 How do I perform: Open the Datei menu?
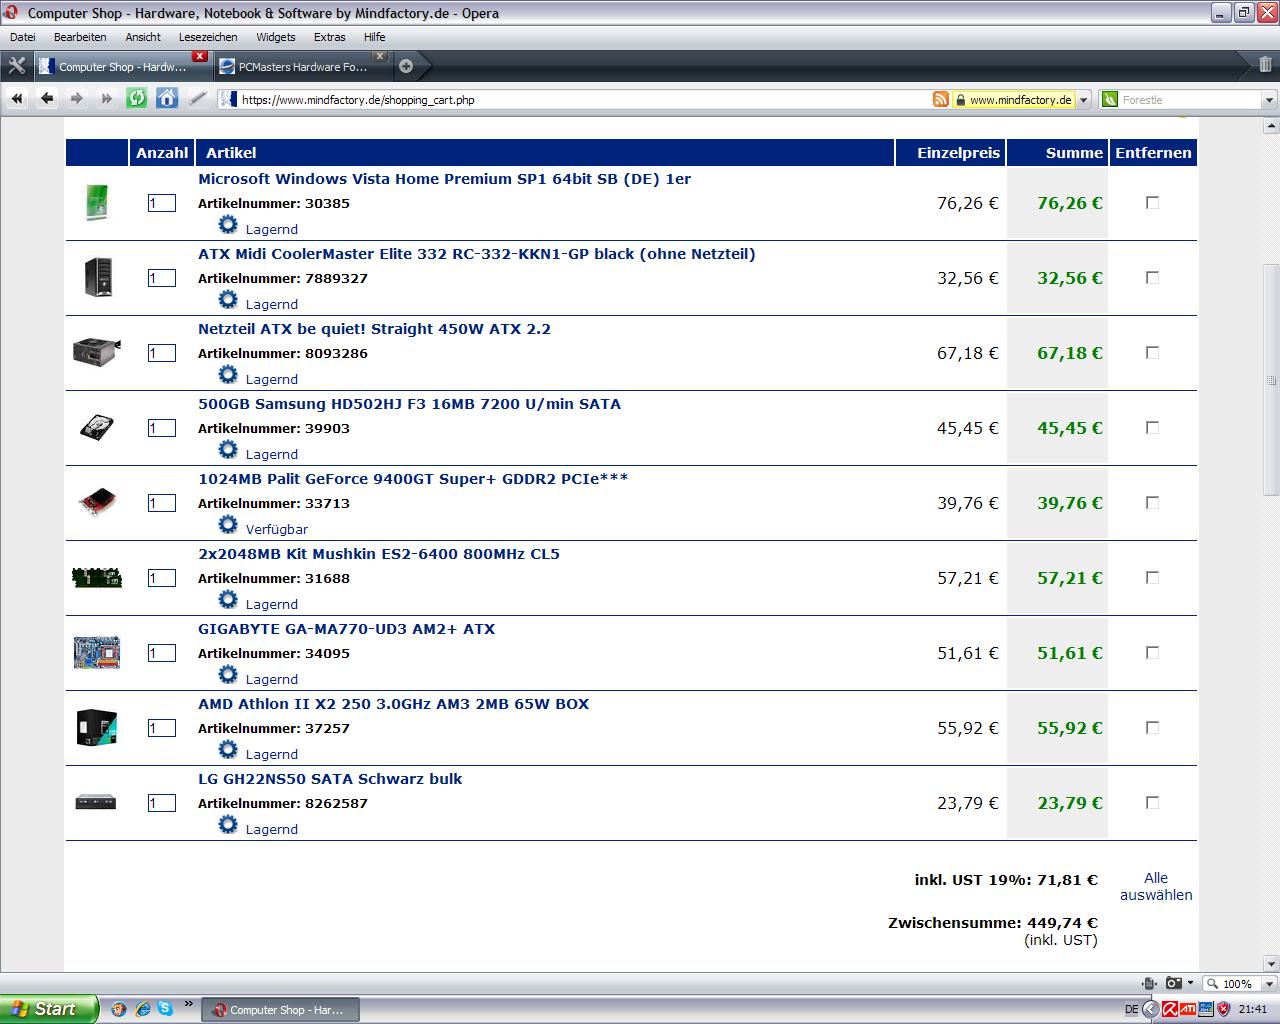point(23,37)
